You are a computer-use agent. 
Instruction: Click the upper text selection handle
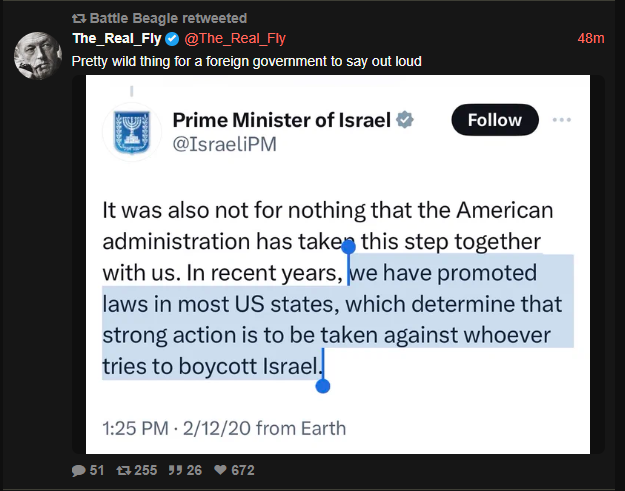348,247
